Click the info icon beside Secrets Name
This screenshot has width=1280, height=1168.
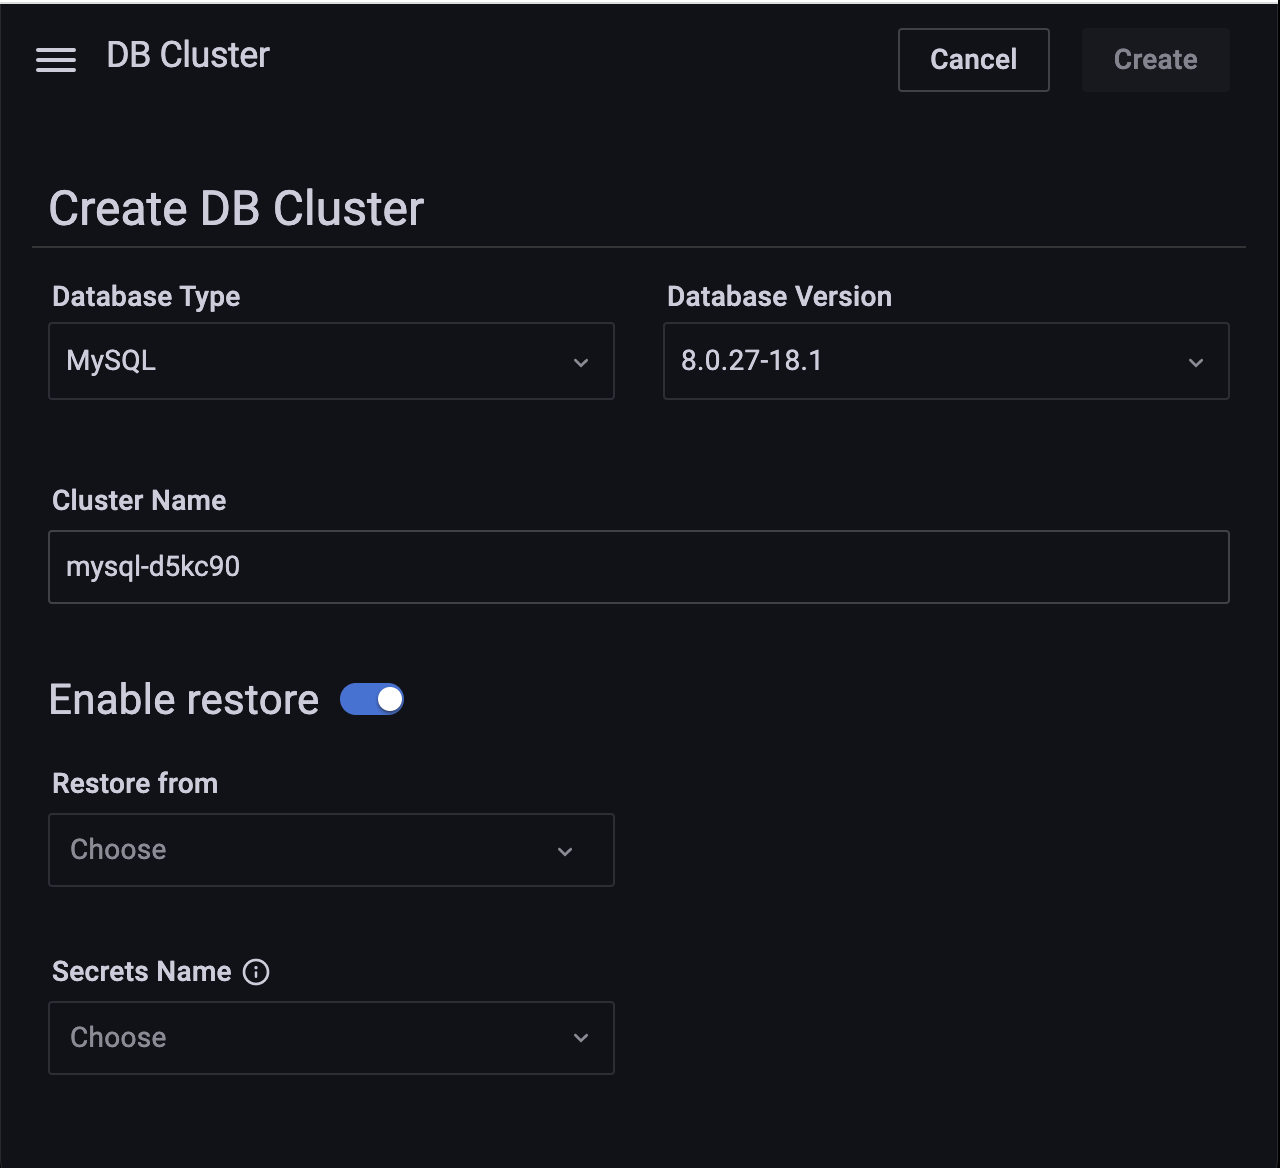point(256,972)
